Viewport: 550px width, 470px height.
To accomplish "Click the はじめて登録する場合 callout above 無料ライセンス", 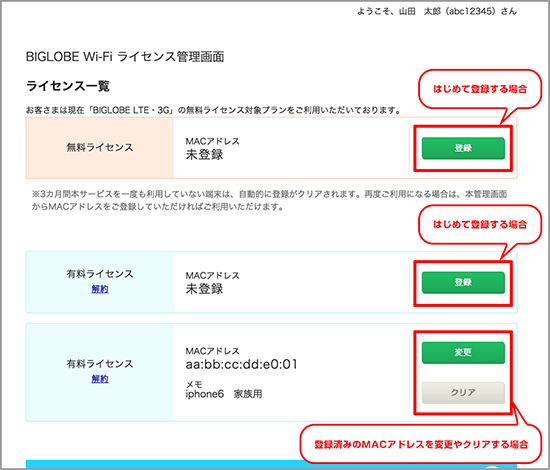I will click(480, 89).
